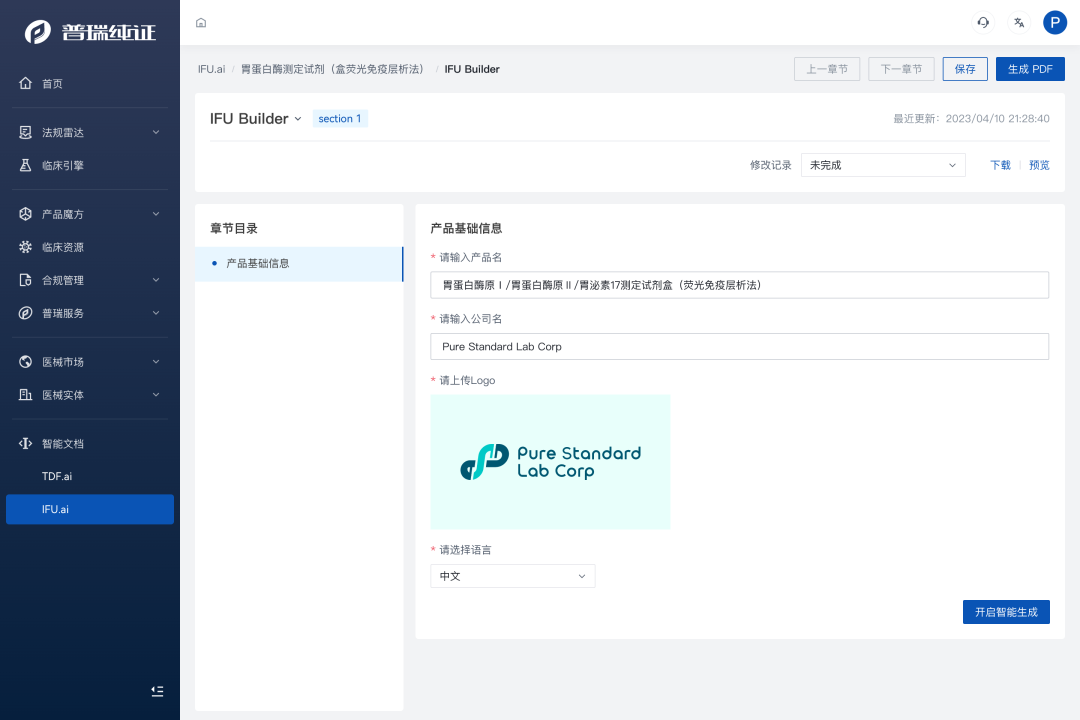Collapse the sidebar using bottom toggle icon
The image size is (1080, 720).
tap(157, 691)
